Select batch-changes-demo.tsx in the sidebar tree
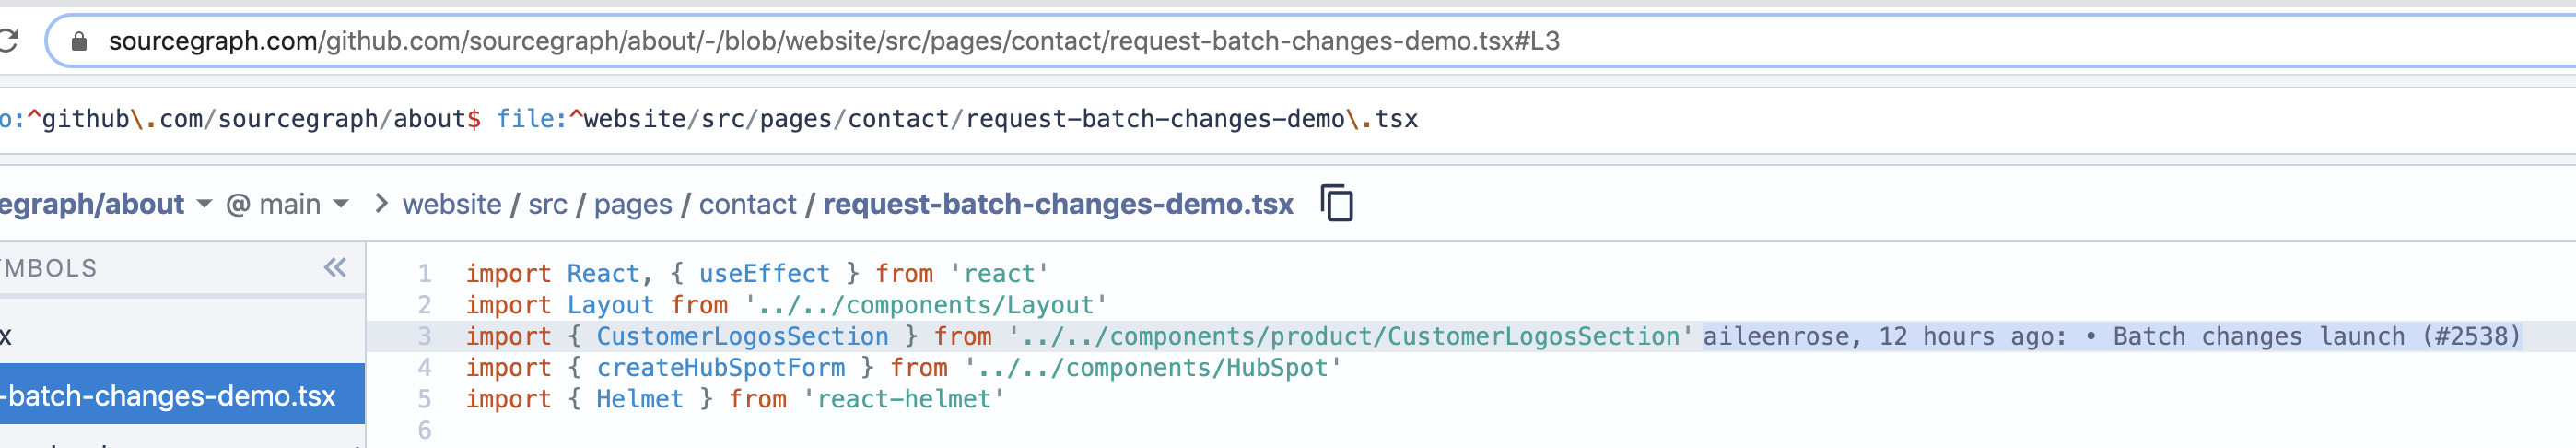 coord(182,395)
